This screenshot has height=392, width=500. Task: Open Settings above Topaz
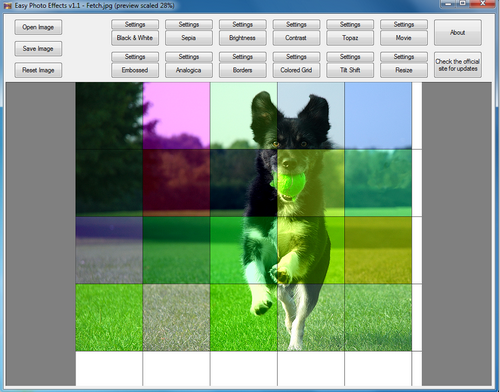[x=350, y=24]
